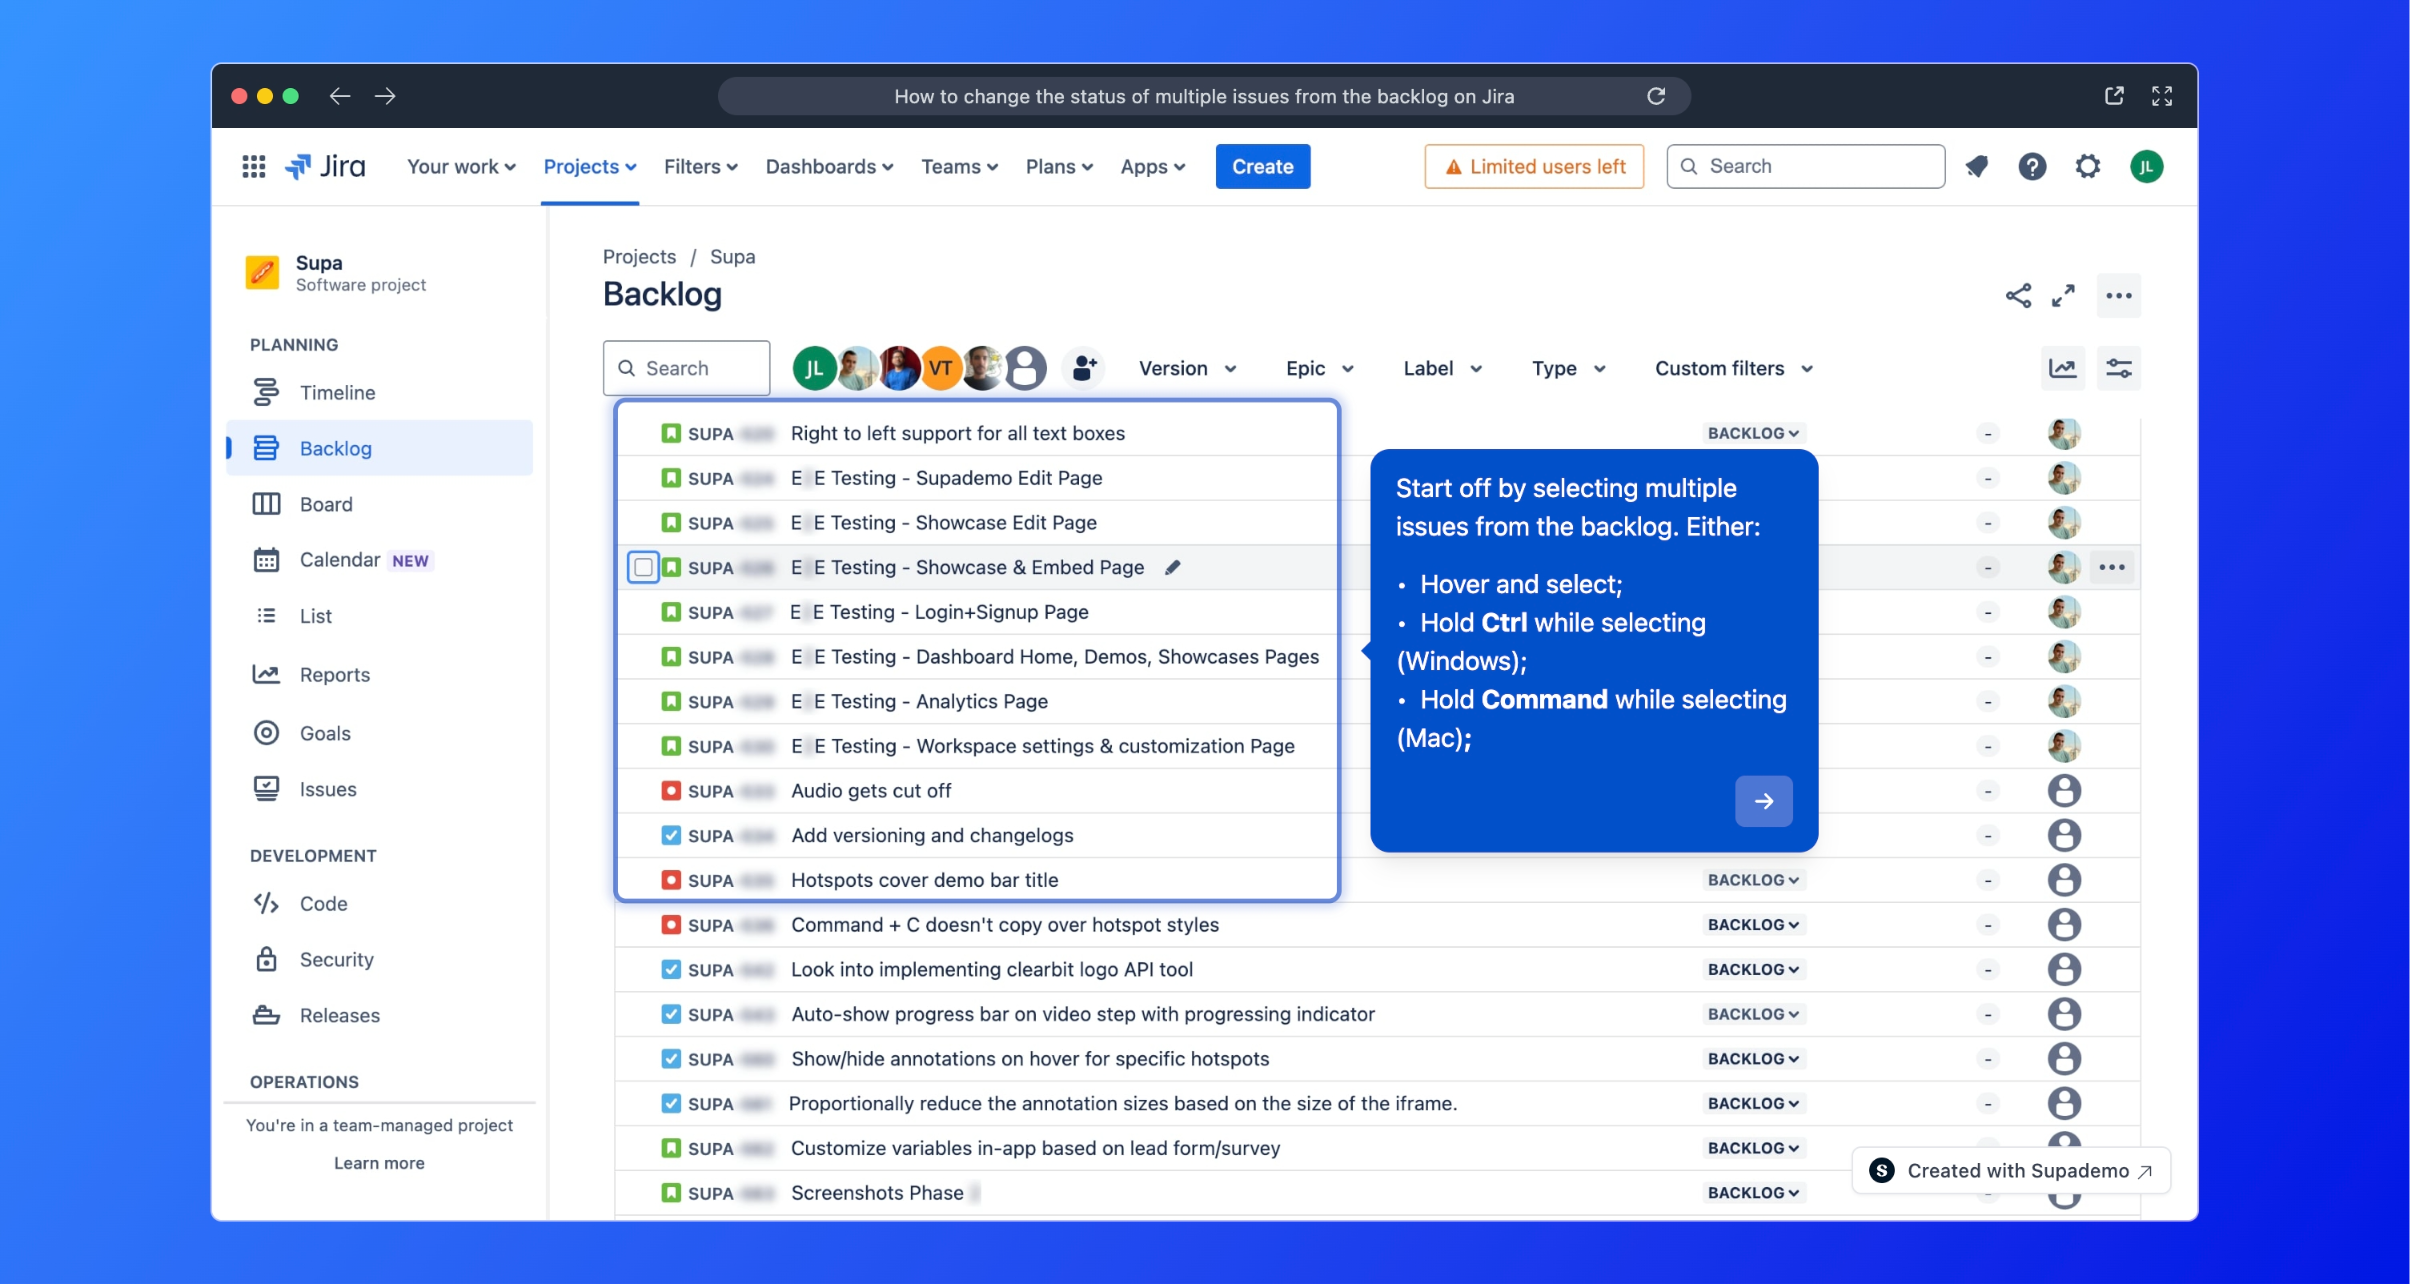Switch to the Teams menu
Viewport: 2410px width, 1284px height.
point(958,166)
